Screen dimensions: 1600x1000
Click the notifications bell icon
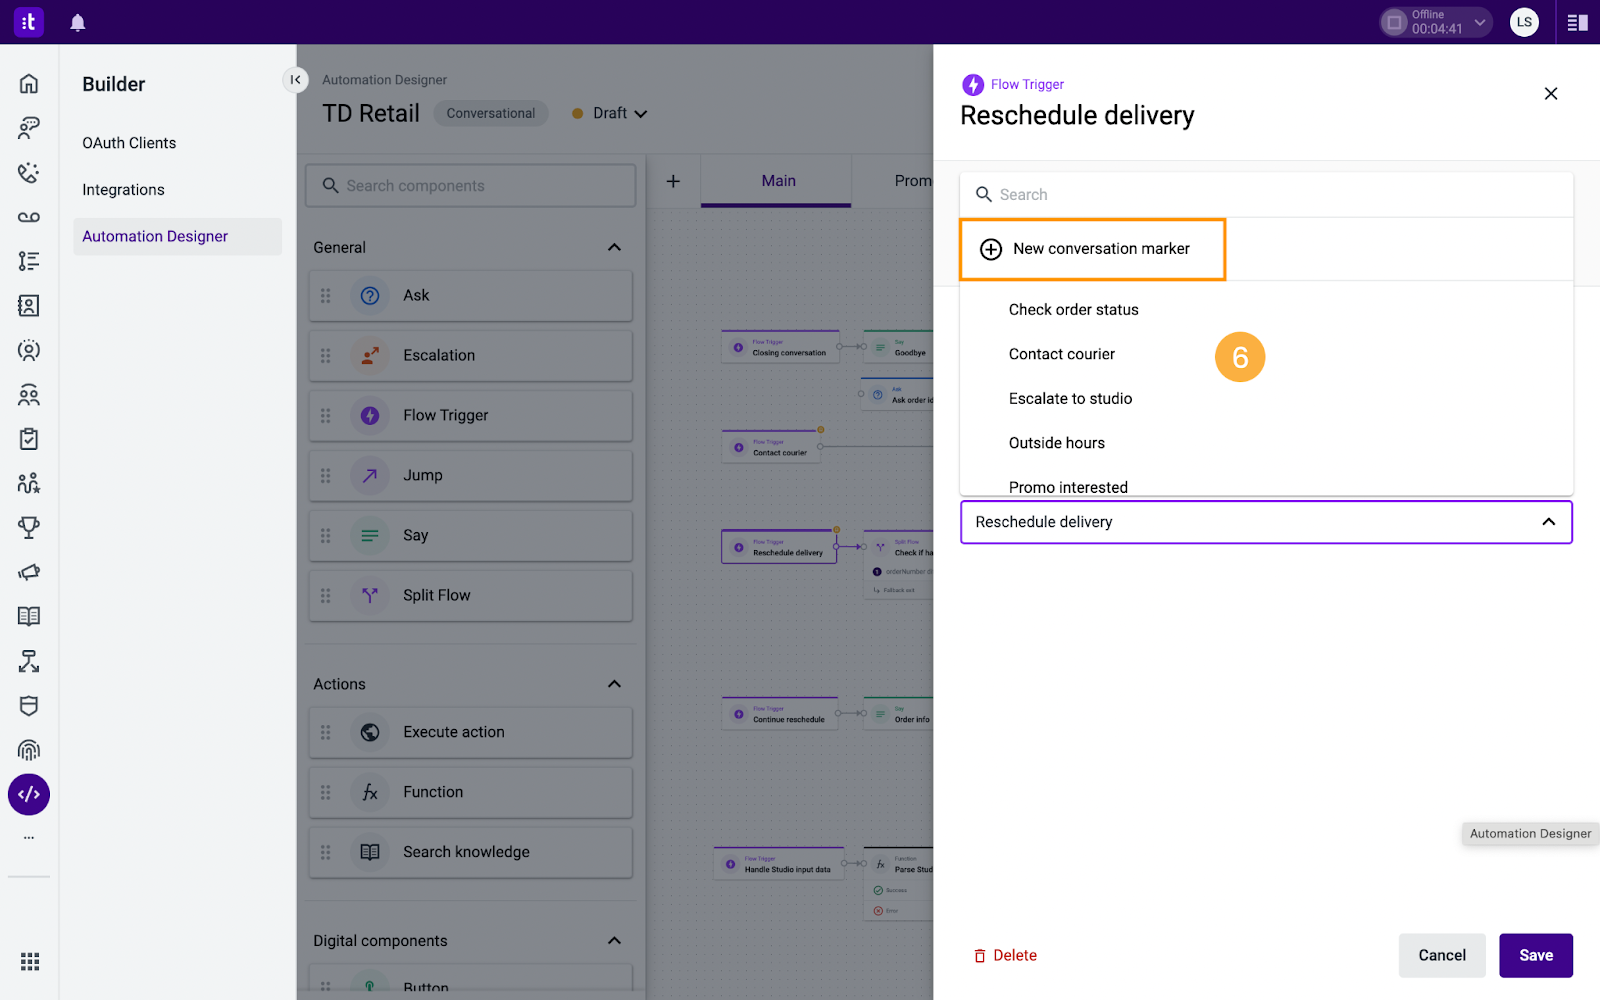[78, 22]
